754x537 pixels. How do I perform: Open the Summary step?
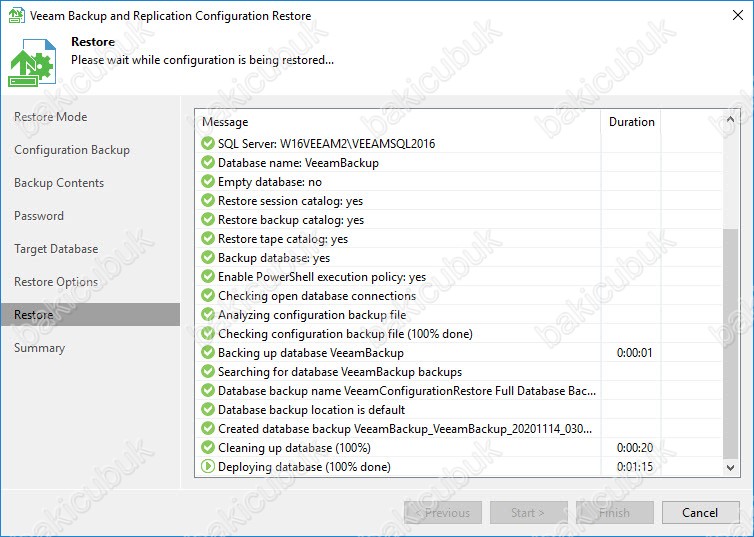(x=39, y=348)
